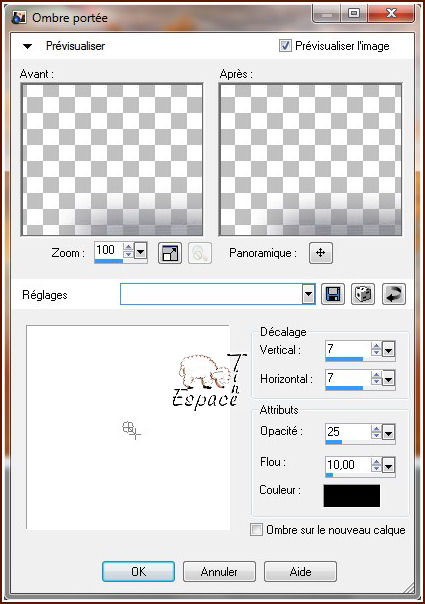Open the Opacité dropdown arrow
Screen dimensions: 425x604
click(x=388, y=433)
